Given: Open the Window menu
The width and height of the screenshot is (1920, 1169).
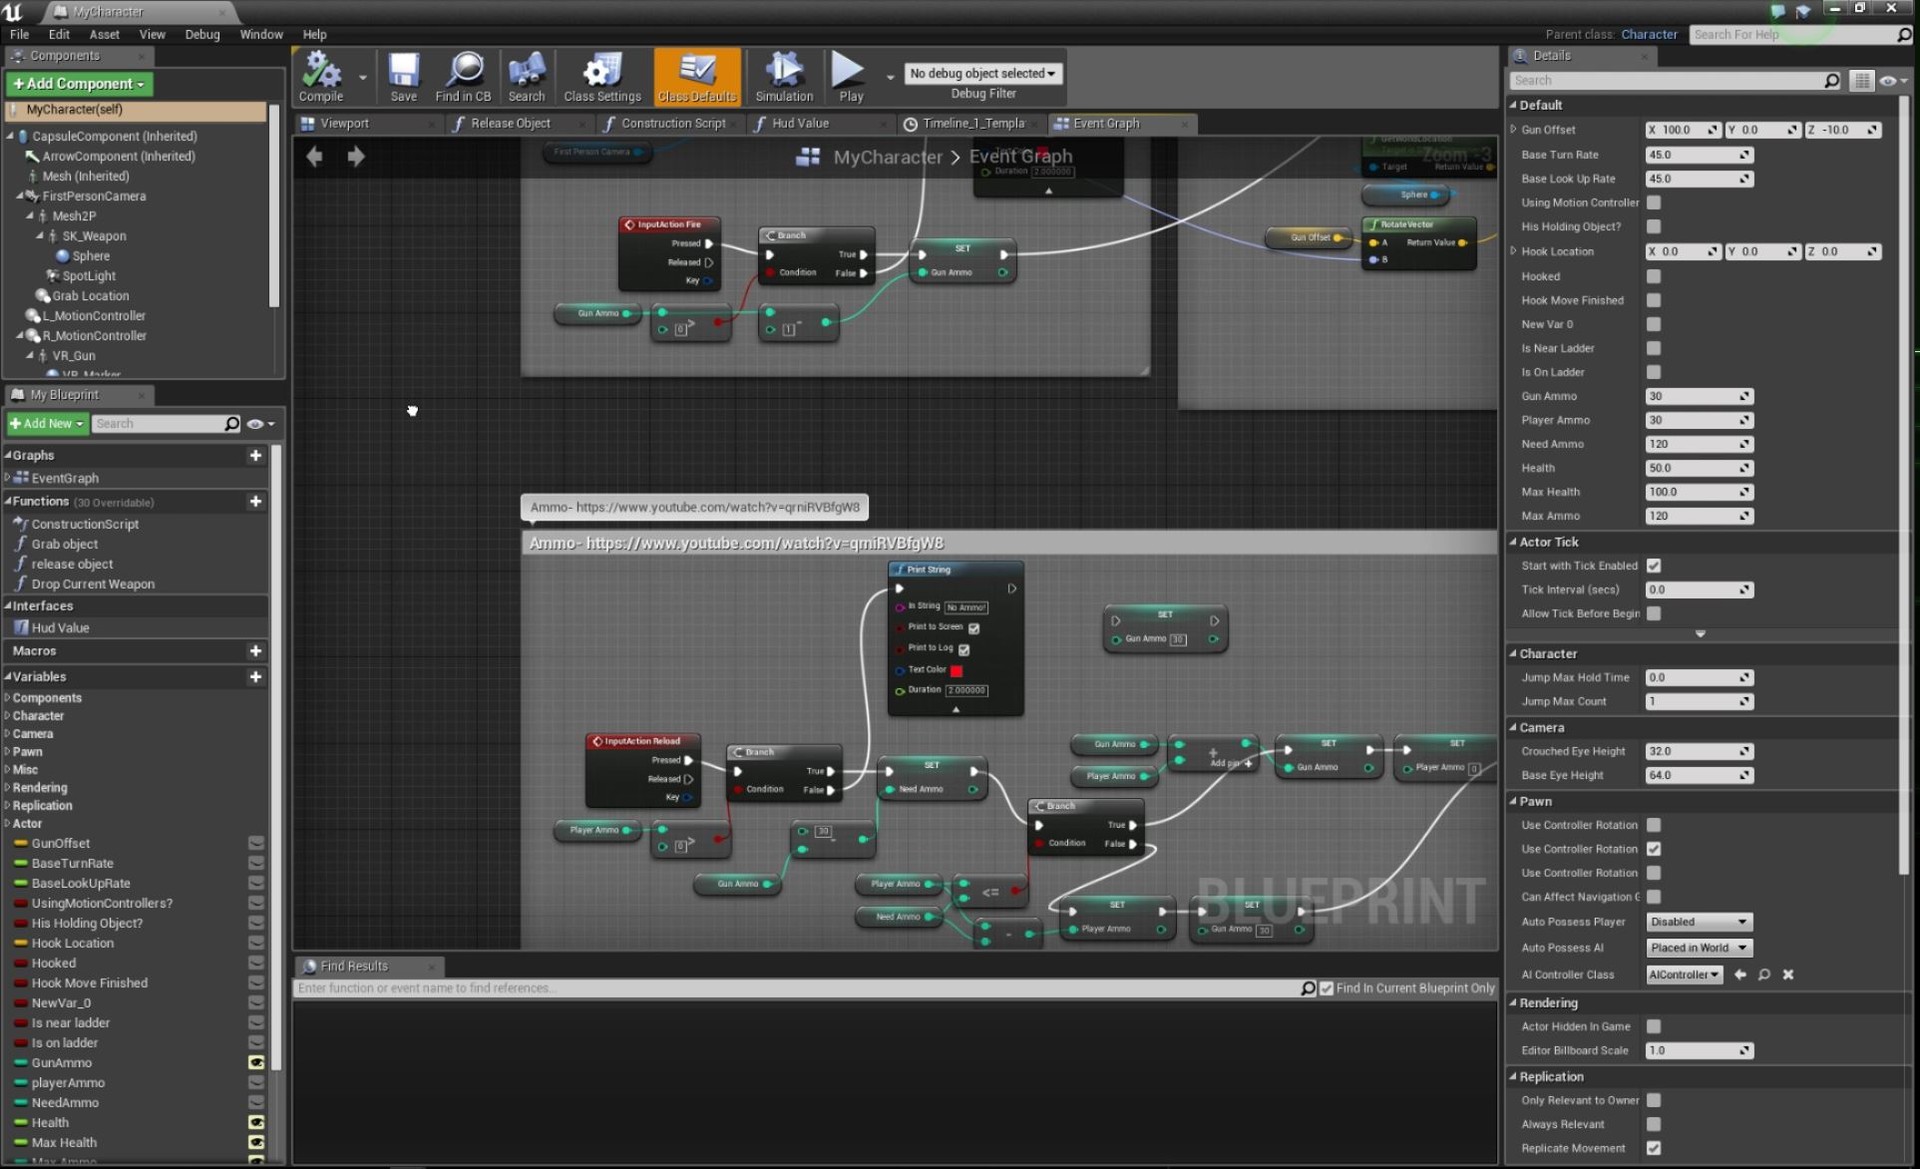Looking at the screenshot, I should click(261, 33).
